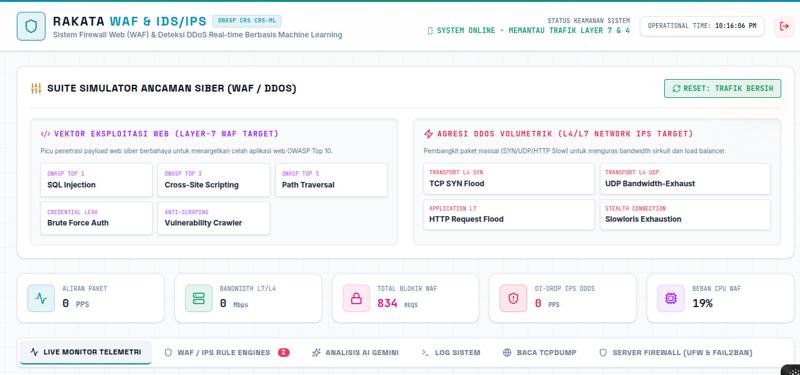Click the code brackets icon beside Vektor Eksploitasi
Viewport: 800px width, 375px height.
point(45,134)
